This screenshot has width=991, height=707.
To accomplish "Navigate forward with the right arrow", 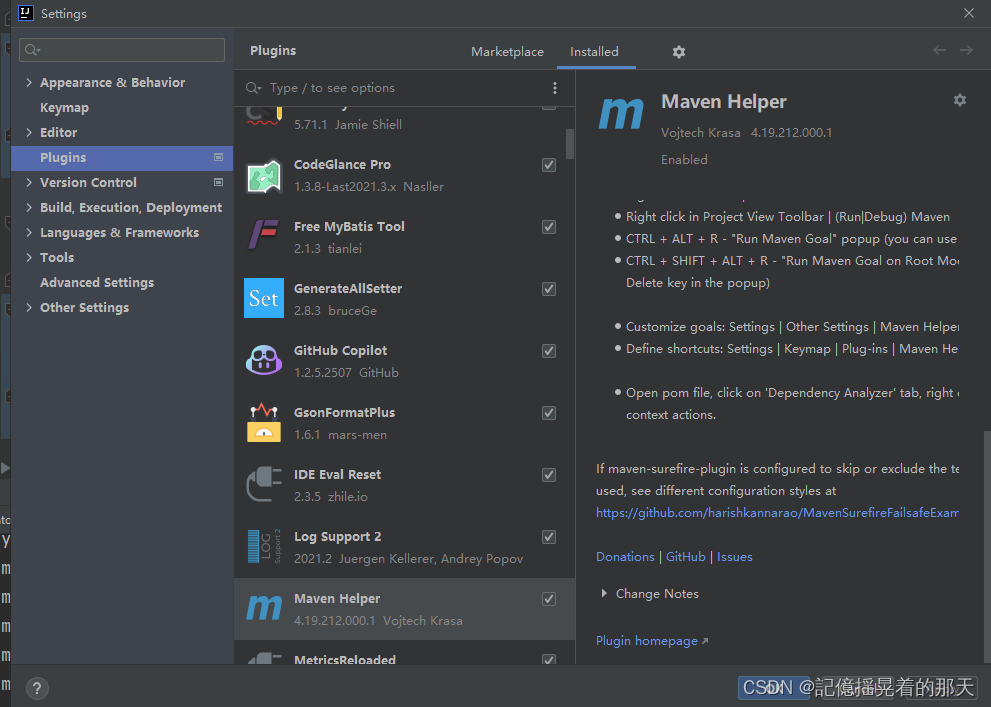I will click(x=966, y=50).
